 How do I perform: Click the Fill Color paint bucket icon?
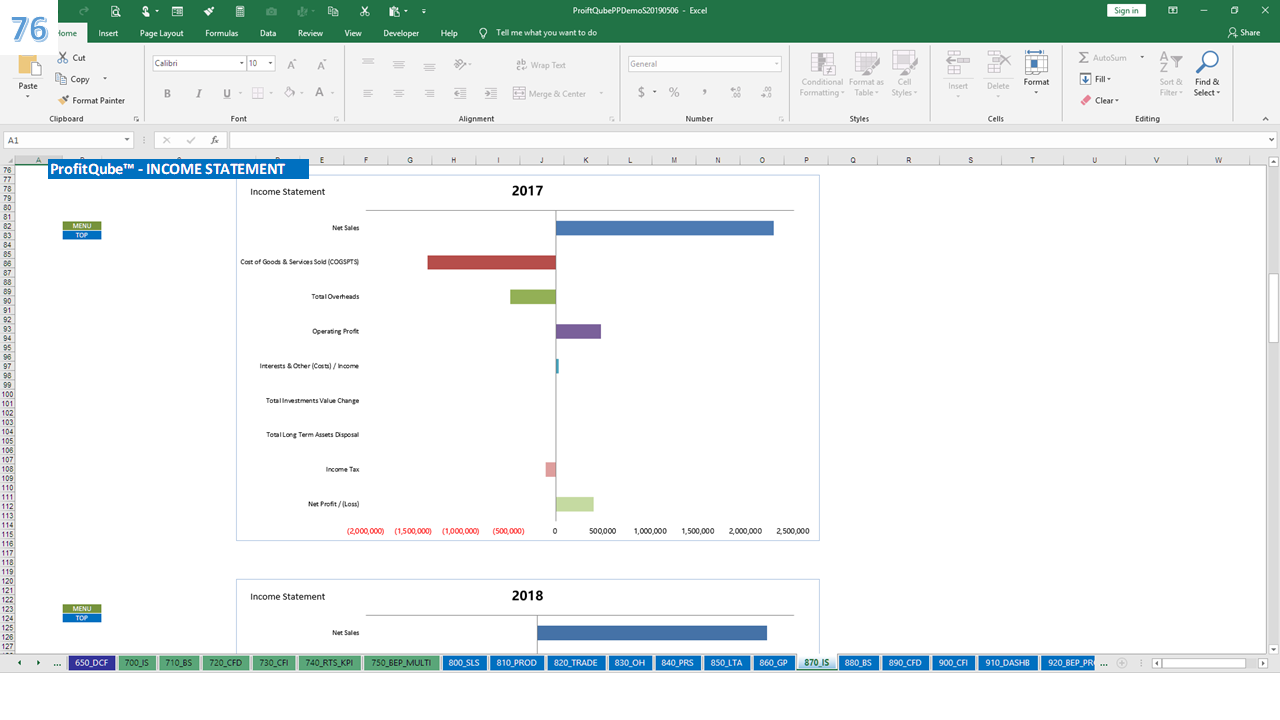(289, 93)
